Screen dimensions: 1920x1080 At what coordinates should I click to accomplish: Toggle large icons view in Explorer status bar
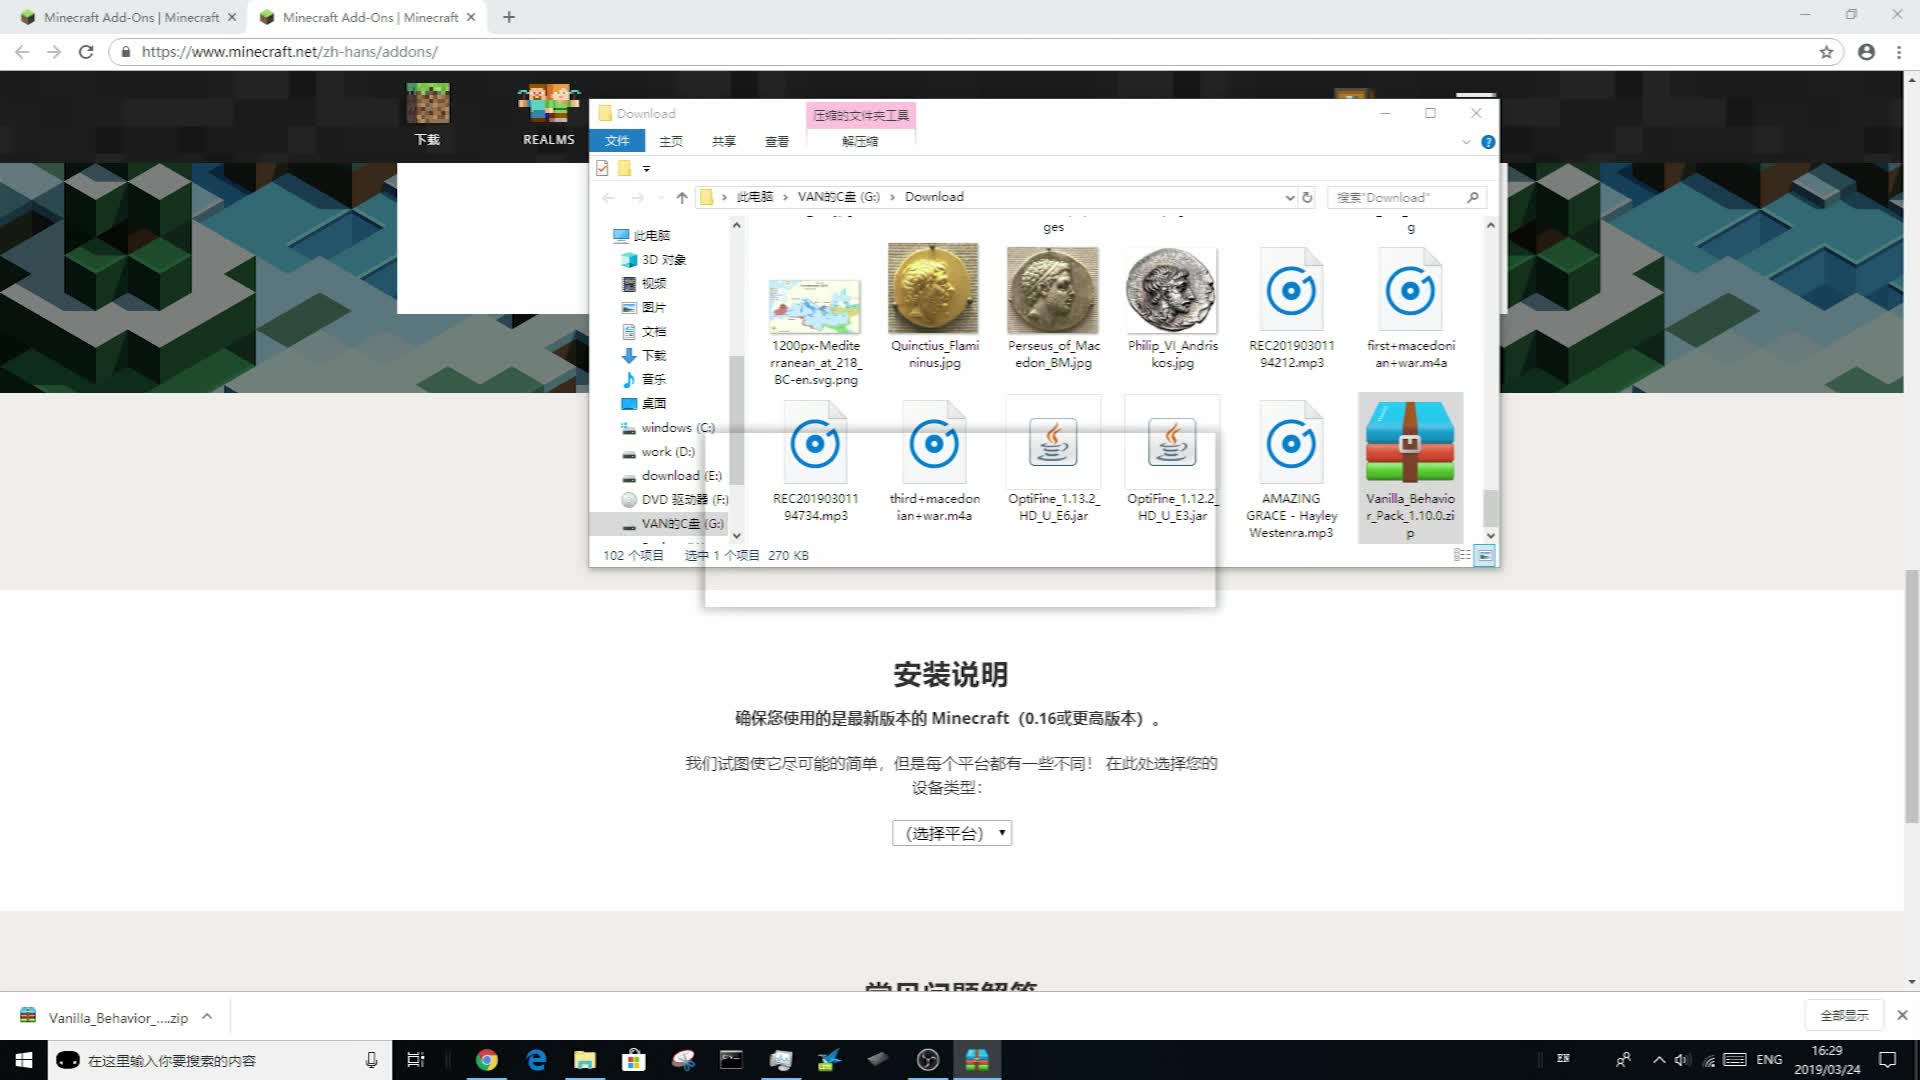pyautogui.click(x=1484, y=555)
